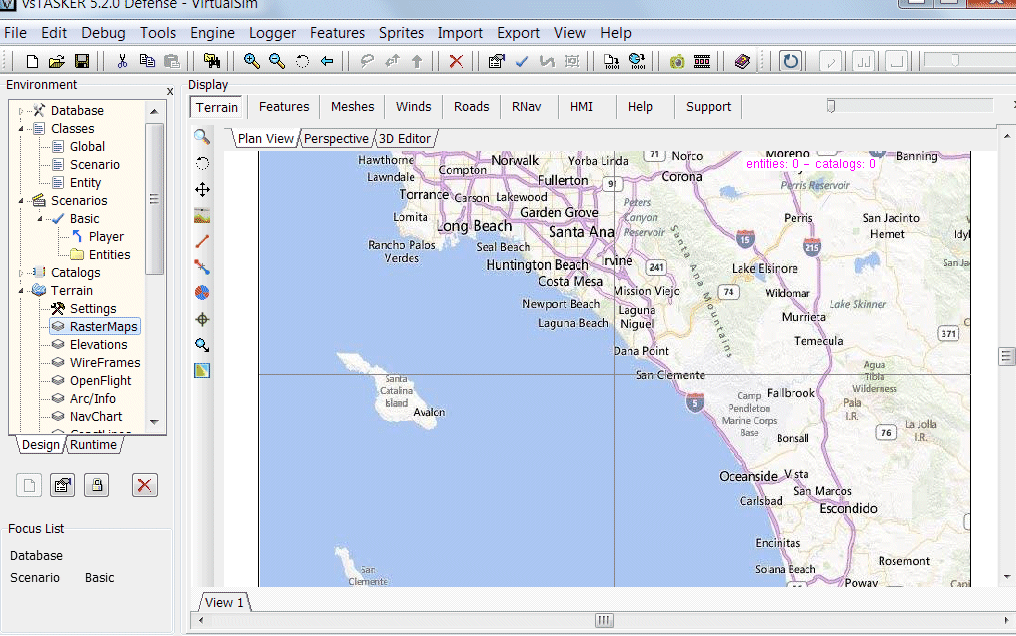Click the red X delete button below tree

[145, 486]
